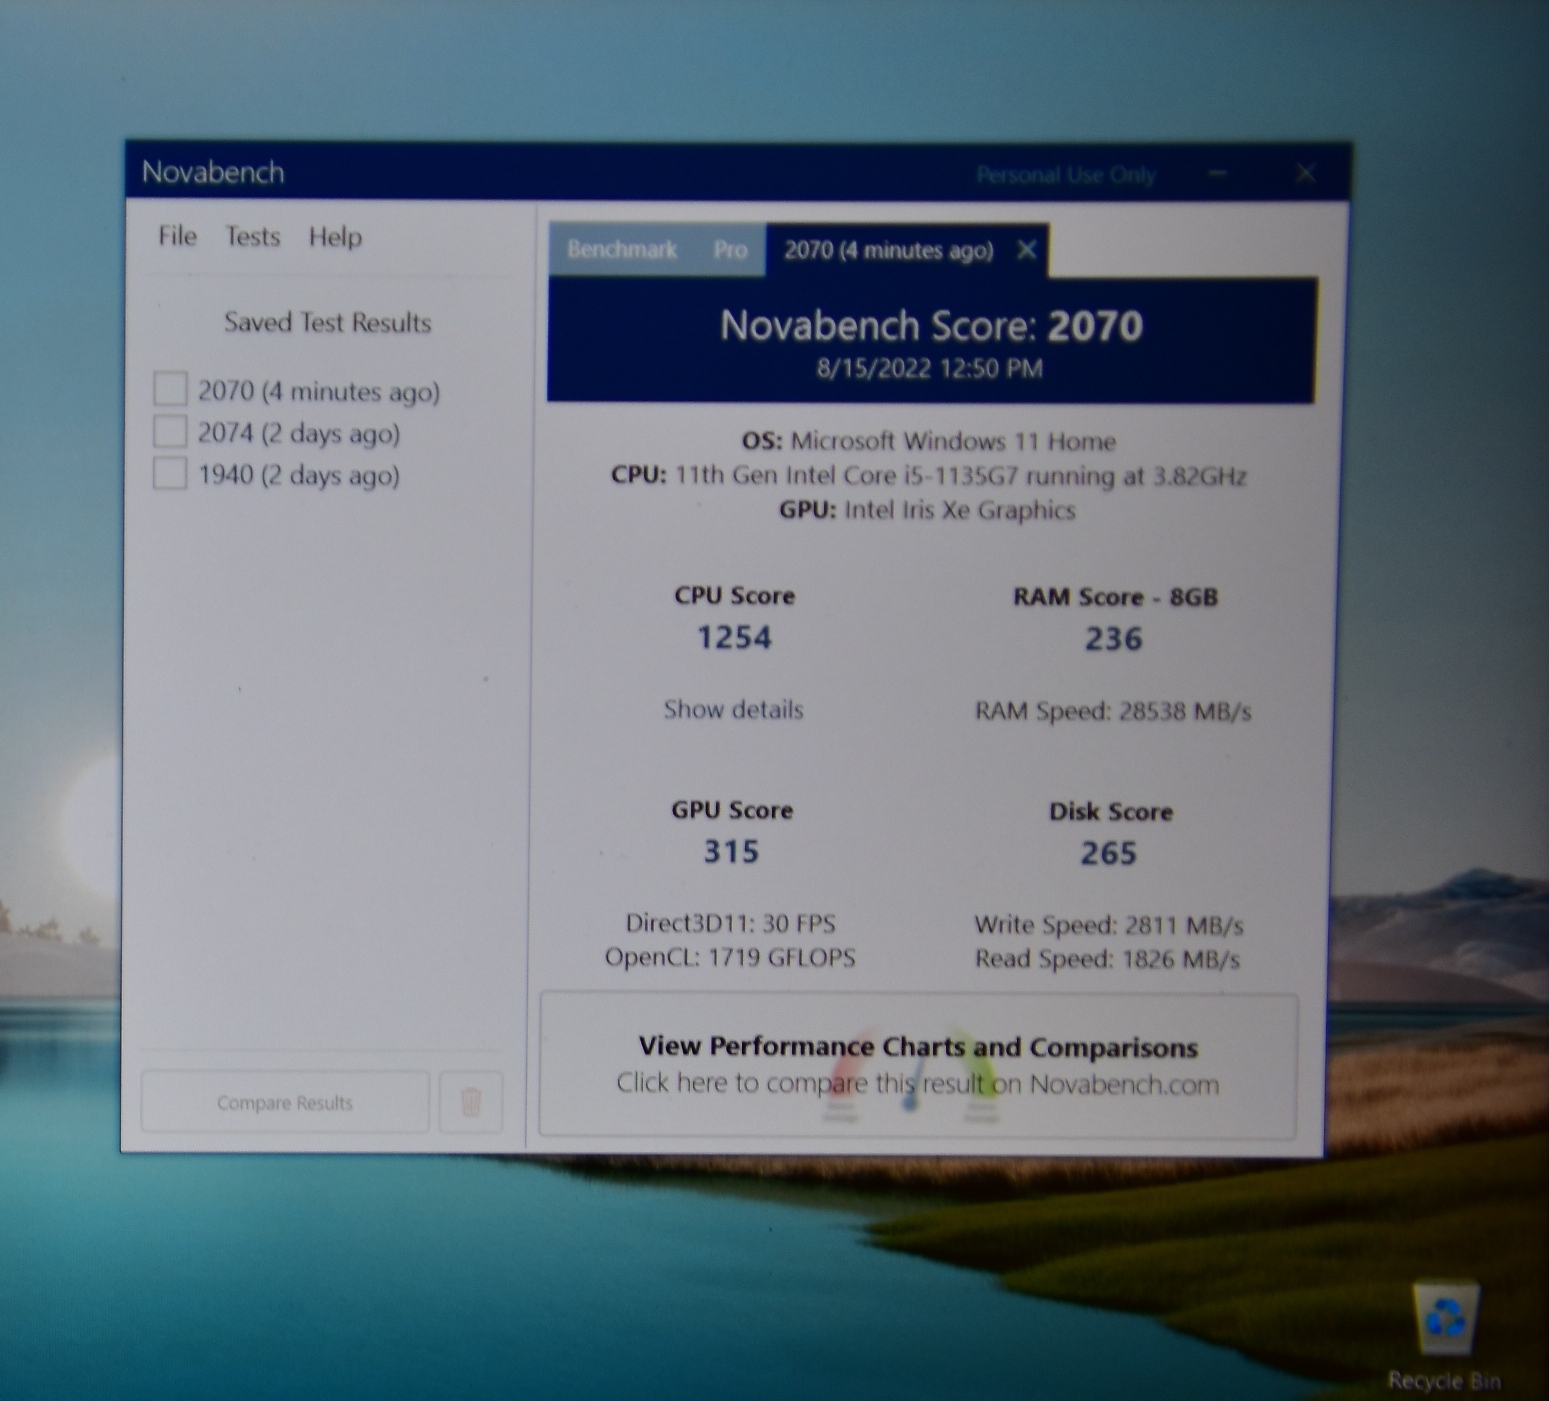Image resolution: width=1549 pixels, height=1401 pixels.
Task: Check the 1940 (2 days ago) result box
Action: tap(170, 473)
